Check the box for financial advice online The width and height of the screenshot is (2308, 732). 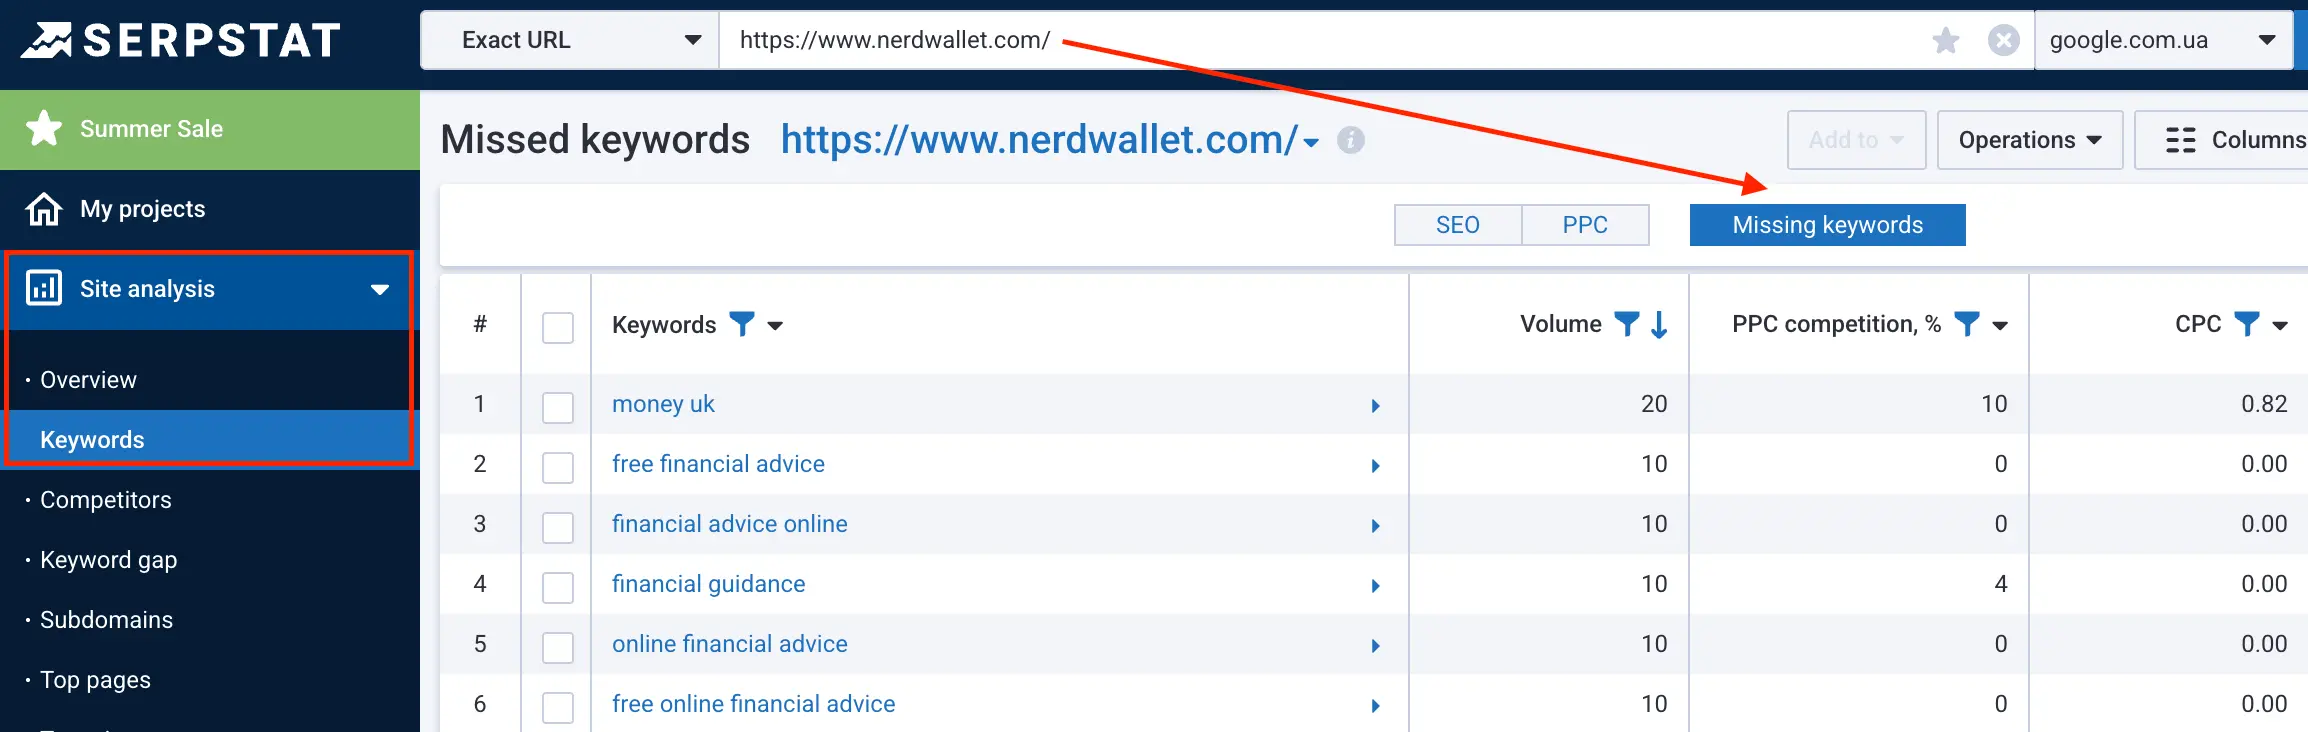[x=558, y=528]
